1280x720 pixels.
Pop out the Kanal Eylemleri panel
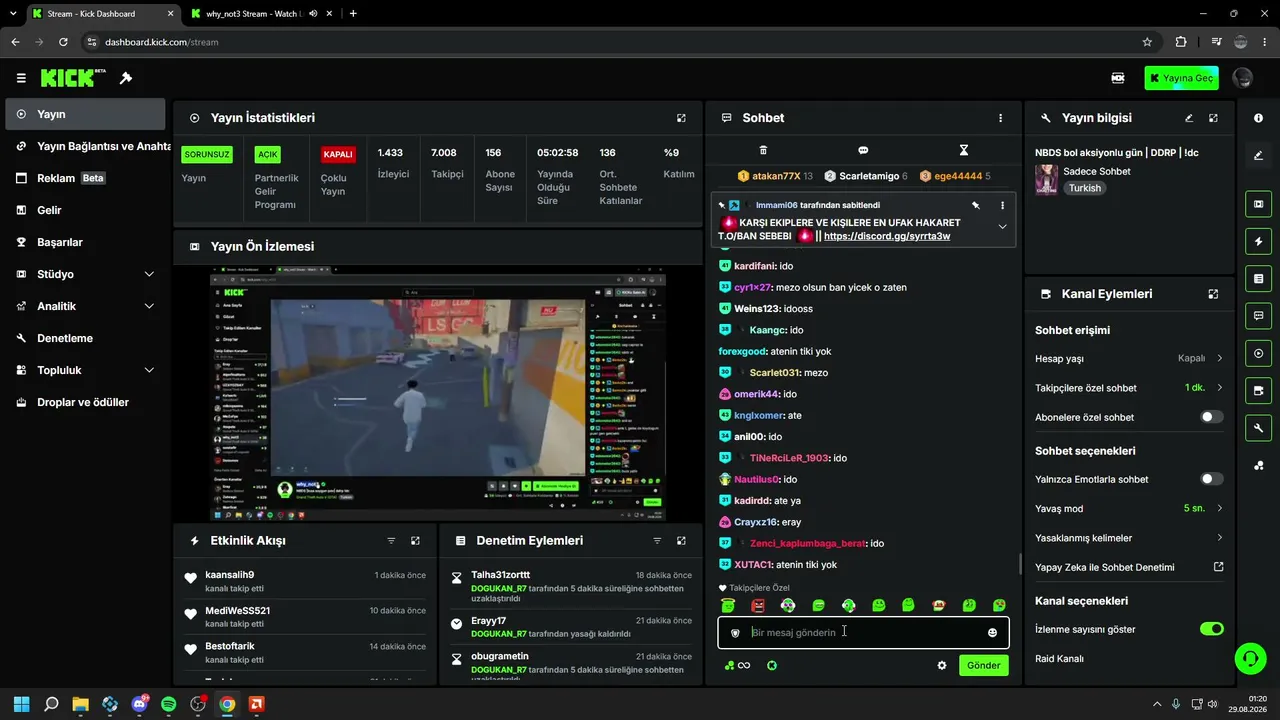1213,294
